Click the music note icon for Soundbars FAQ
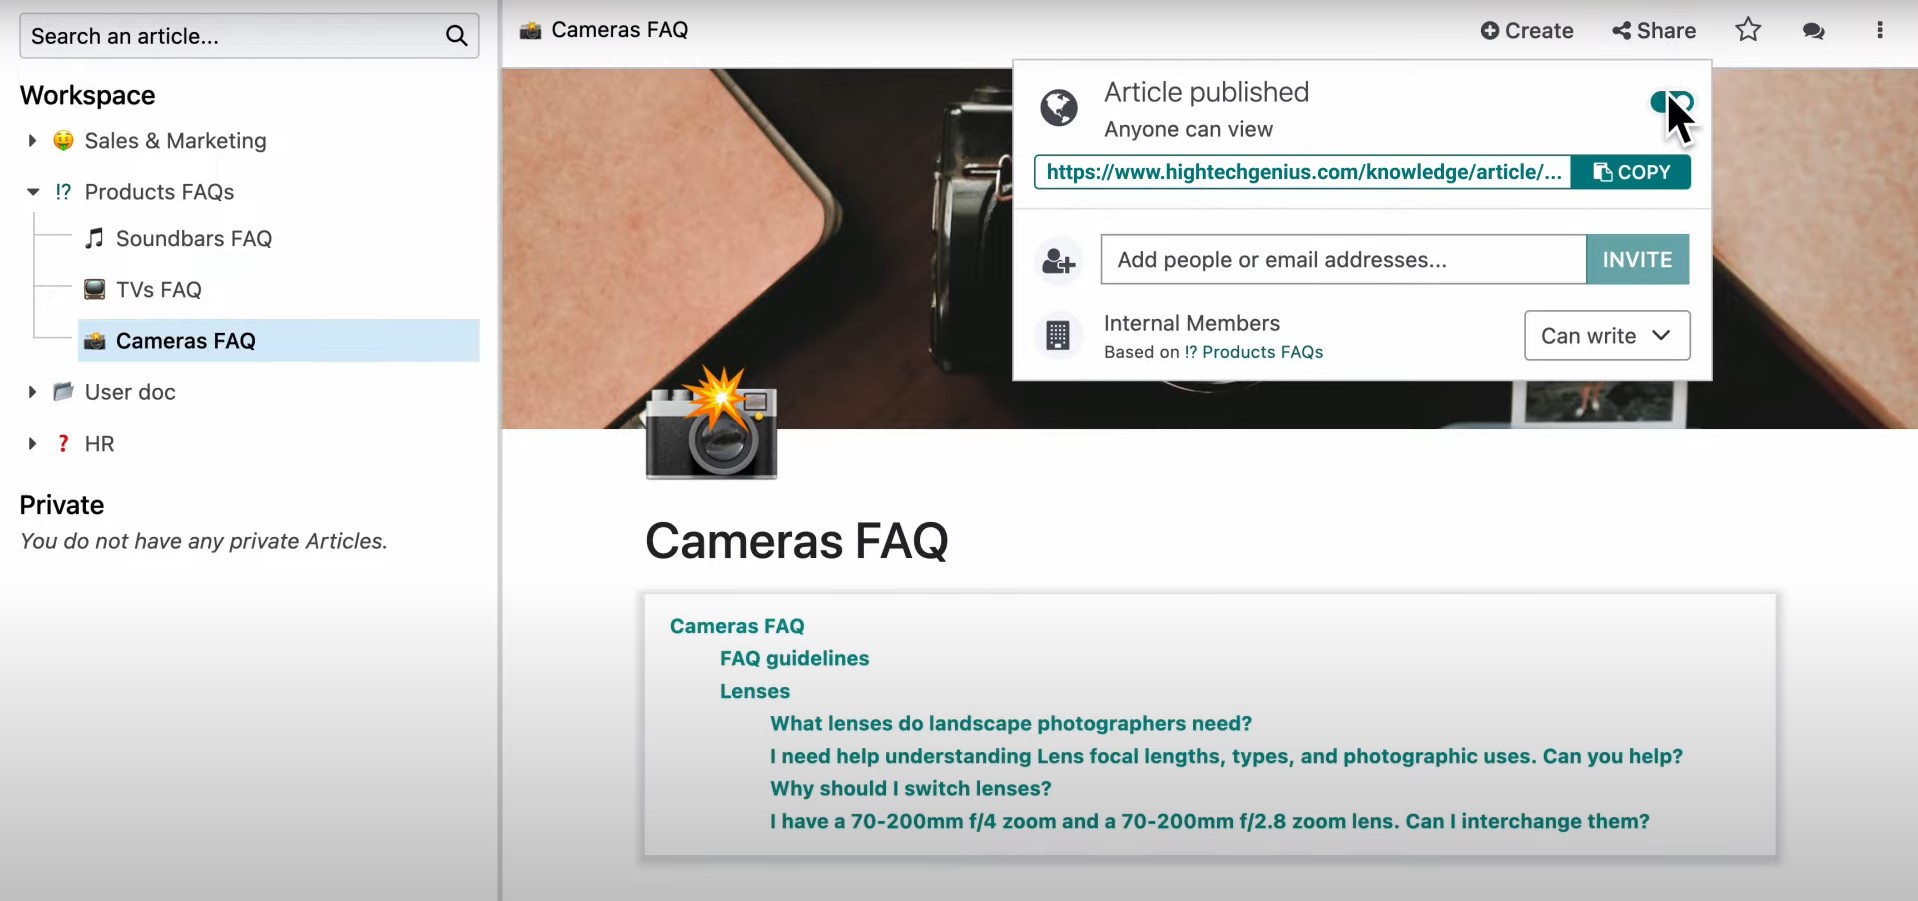This screenshot has width=1918, height=901. click(94, 238)
